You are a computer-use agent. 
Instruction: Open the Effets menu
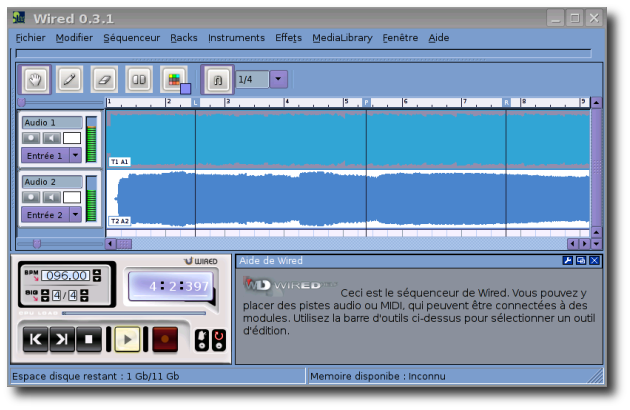click(288, 38)
